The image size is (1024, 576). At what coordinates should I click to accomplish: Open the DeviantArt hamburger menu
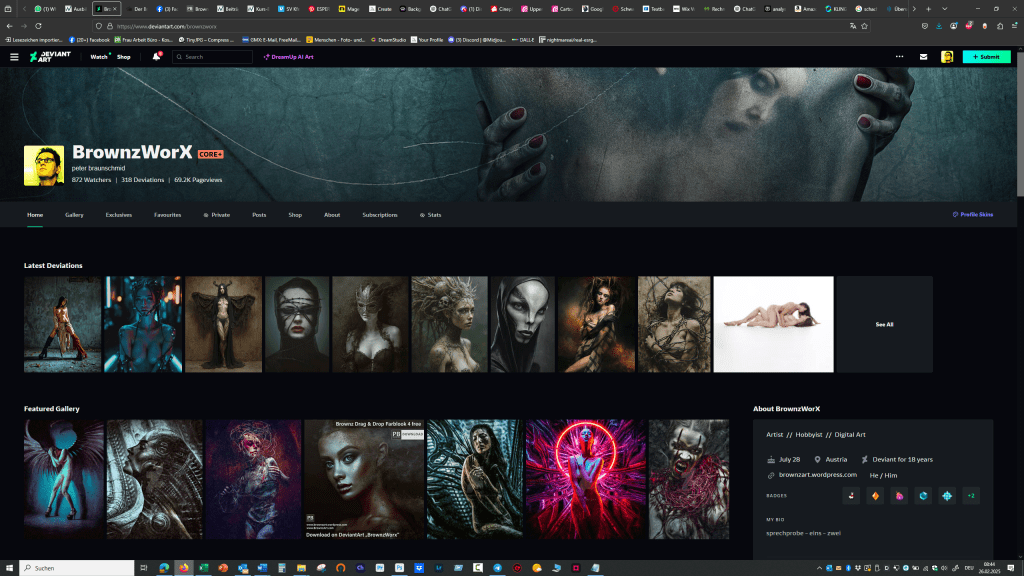(x=14, y=57)
